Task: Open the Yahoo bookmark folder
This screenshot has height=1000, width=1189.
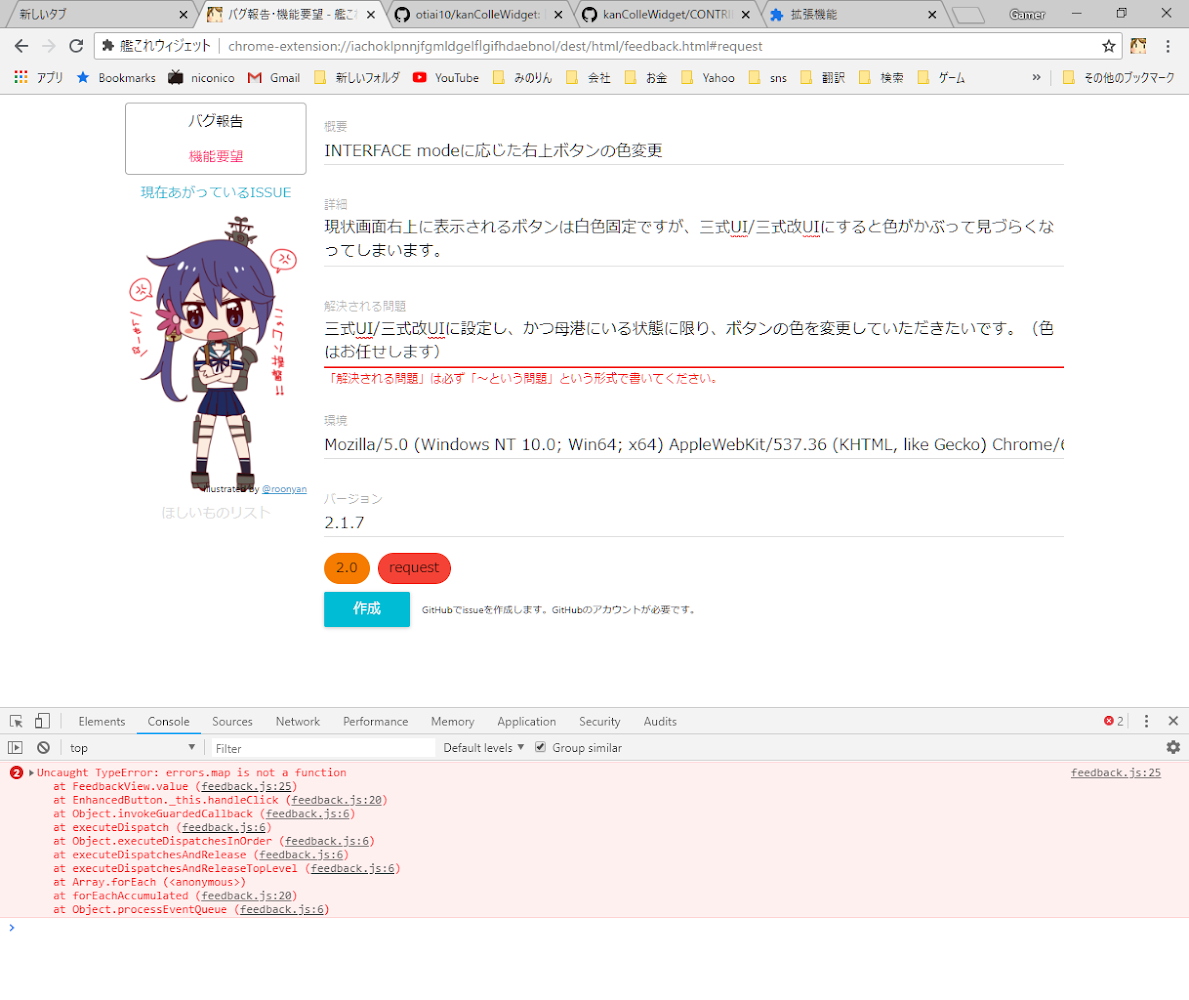Action: tap(707, 77)
